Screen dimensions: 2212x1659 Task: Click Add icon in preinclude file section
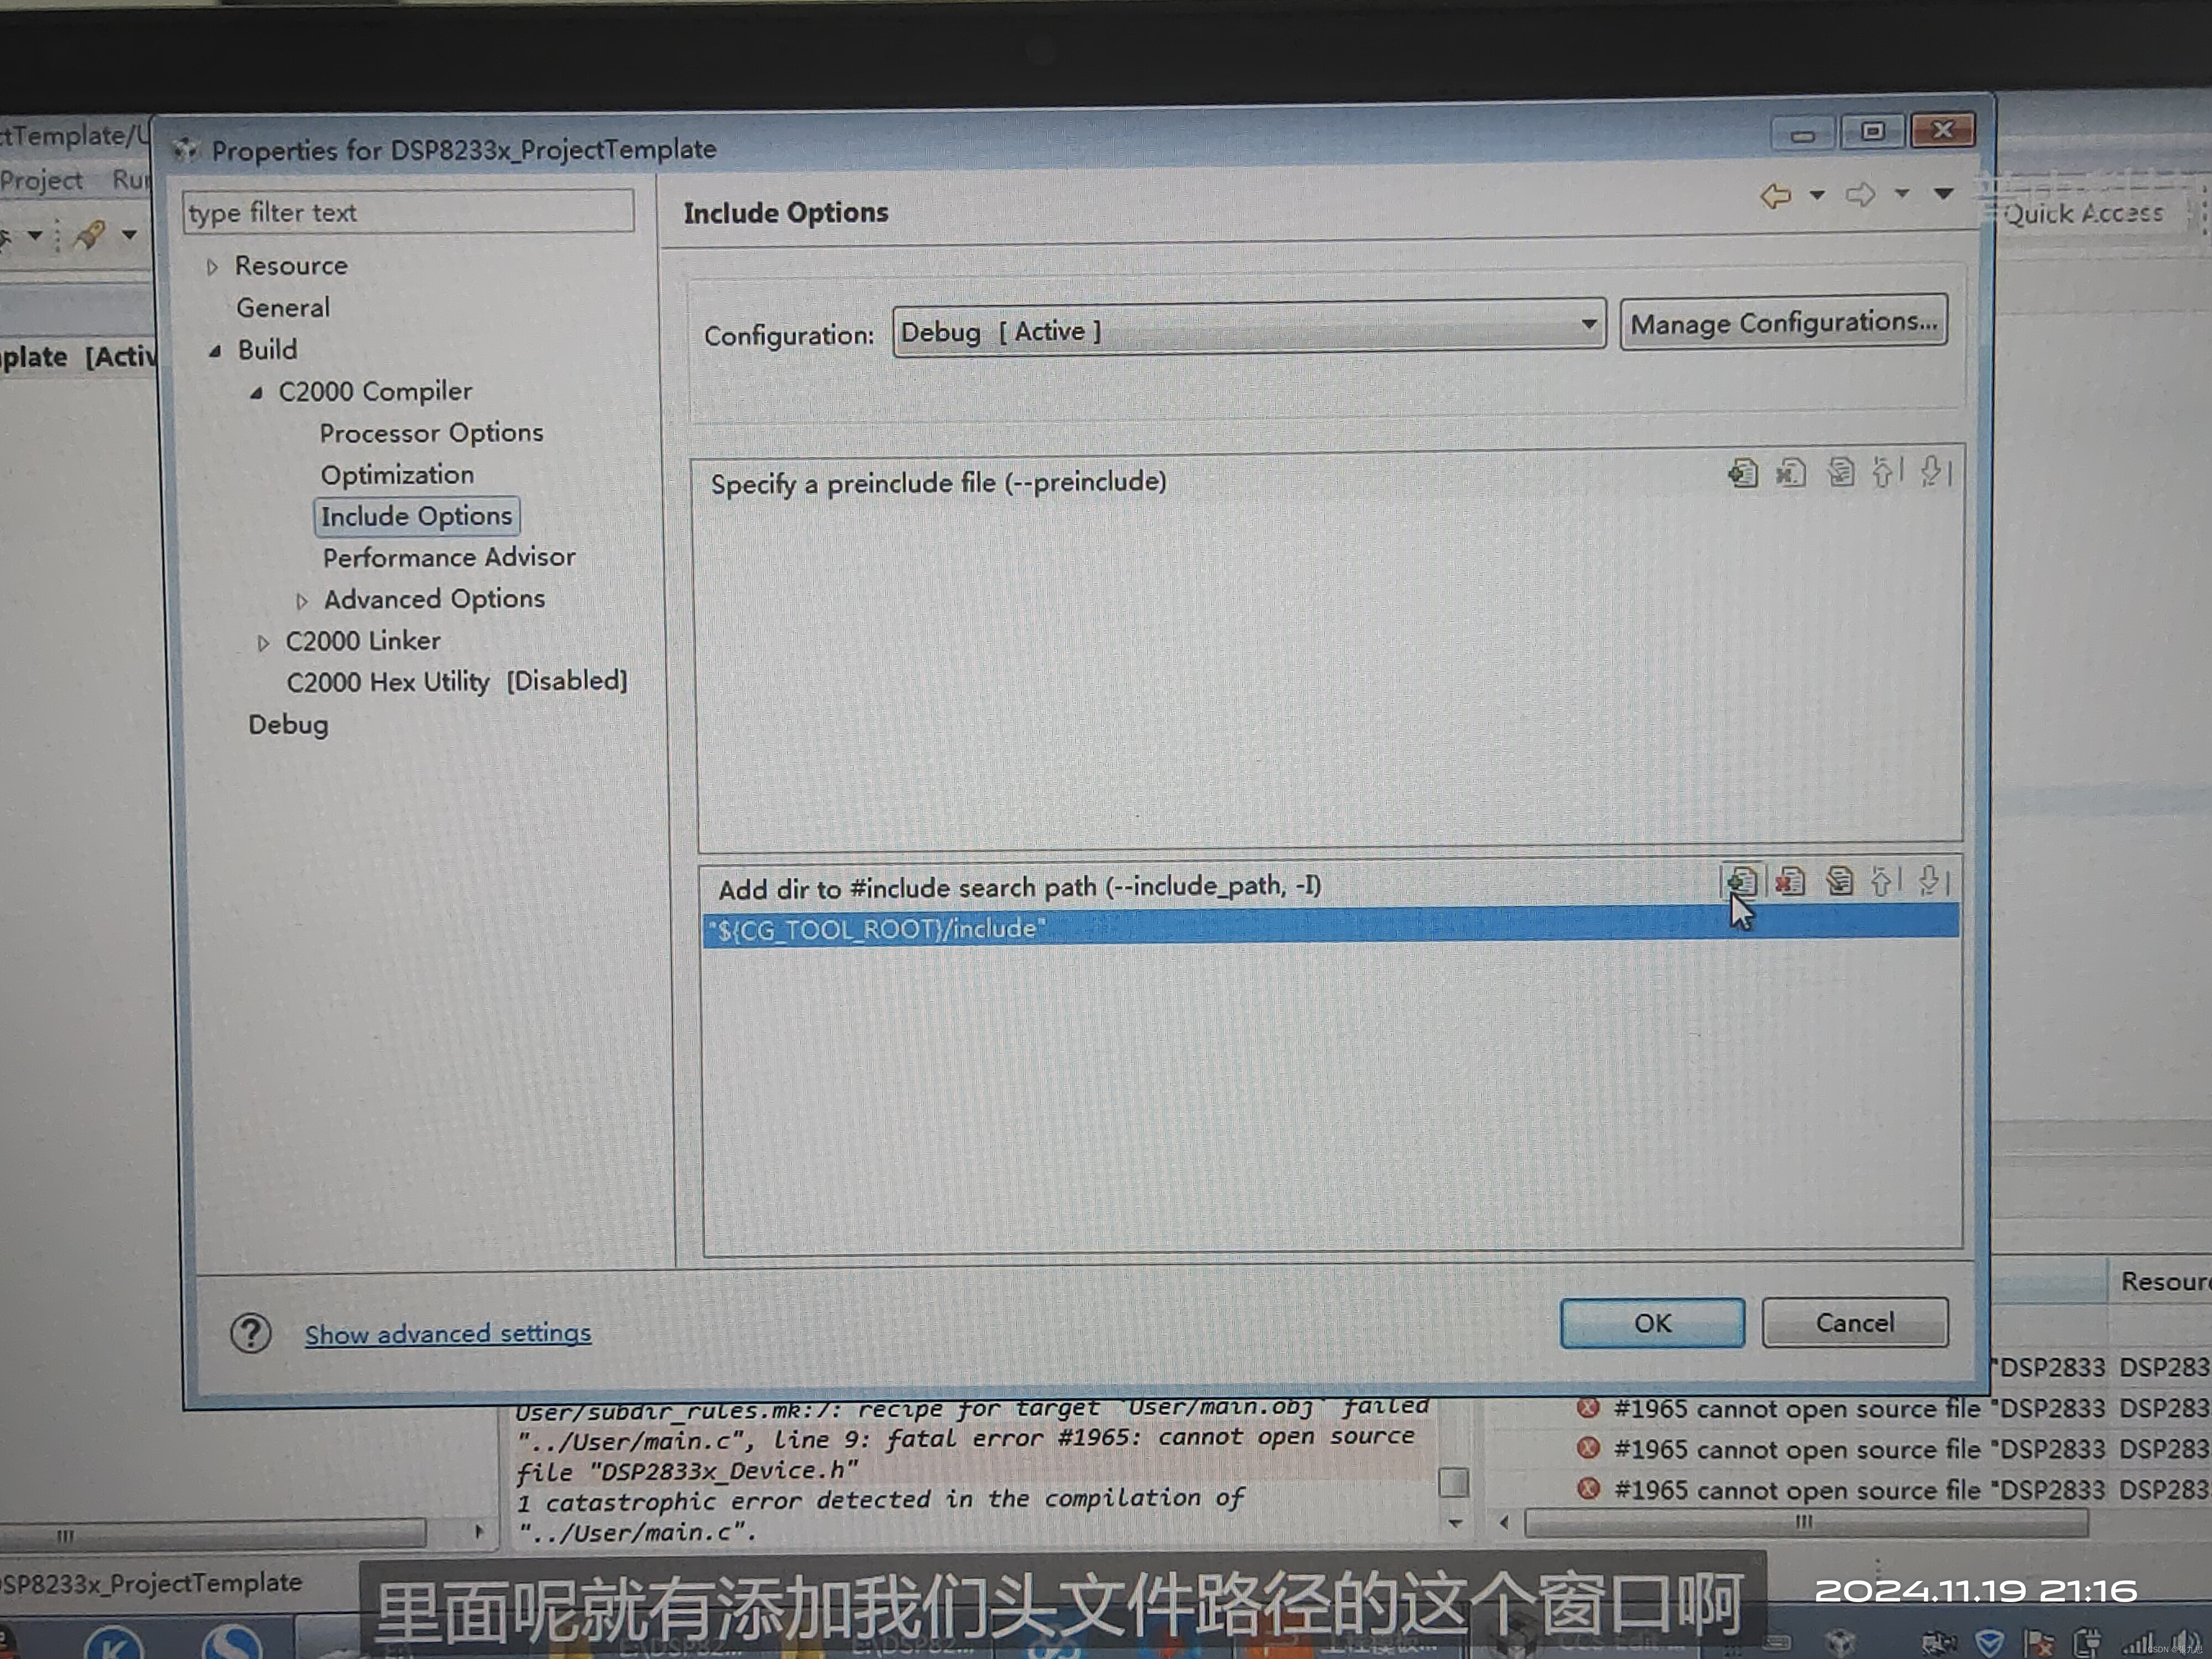point(1743,472)
